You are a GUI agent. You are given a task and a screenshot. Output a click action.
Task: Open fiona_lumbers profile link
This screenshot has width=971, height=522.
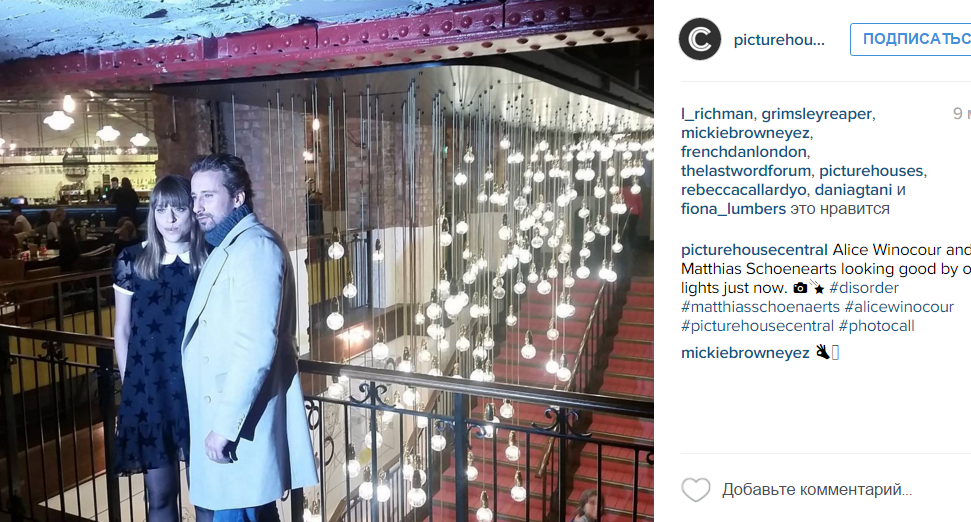click(733, 209)
